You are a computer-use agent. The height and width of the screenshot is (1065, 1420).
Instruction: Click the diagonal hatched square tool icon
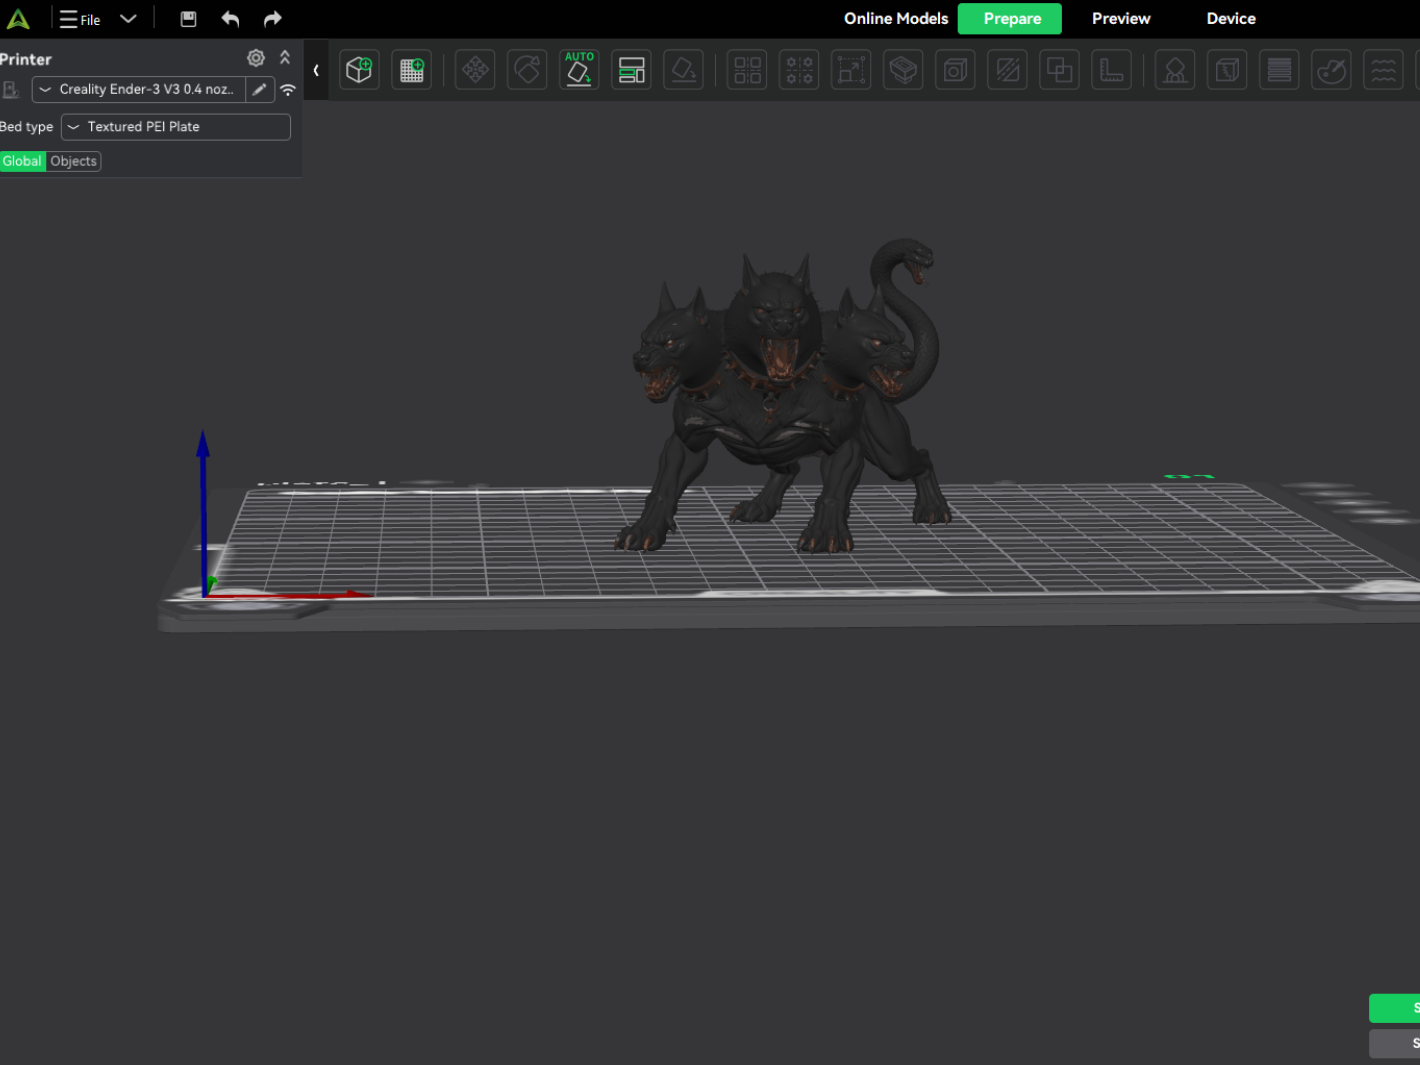1007,70
